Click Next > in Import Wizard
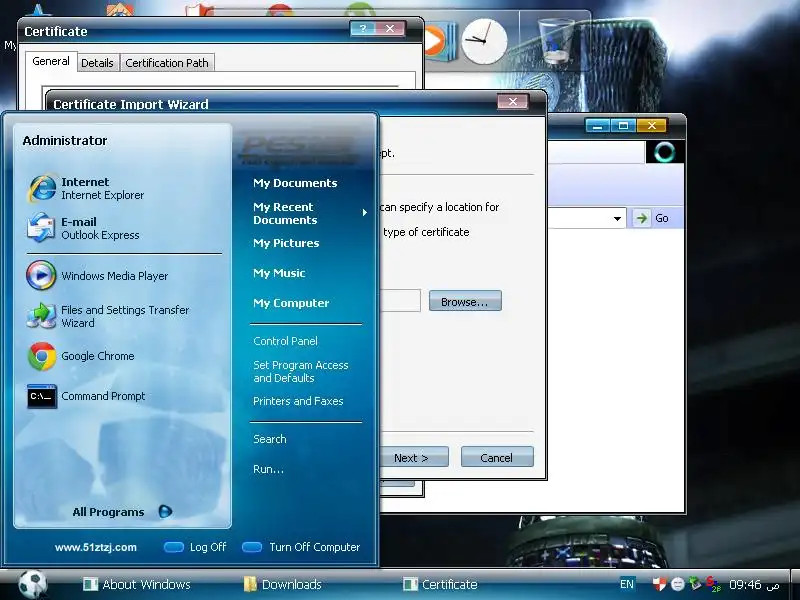800x600 pixels. [414, 457]
